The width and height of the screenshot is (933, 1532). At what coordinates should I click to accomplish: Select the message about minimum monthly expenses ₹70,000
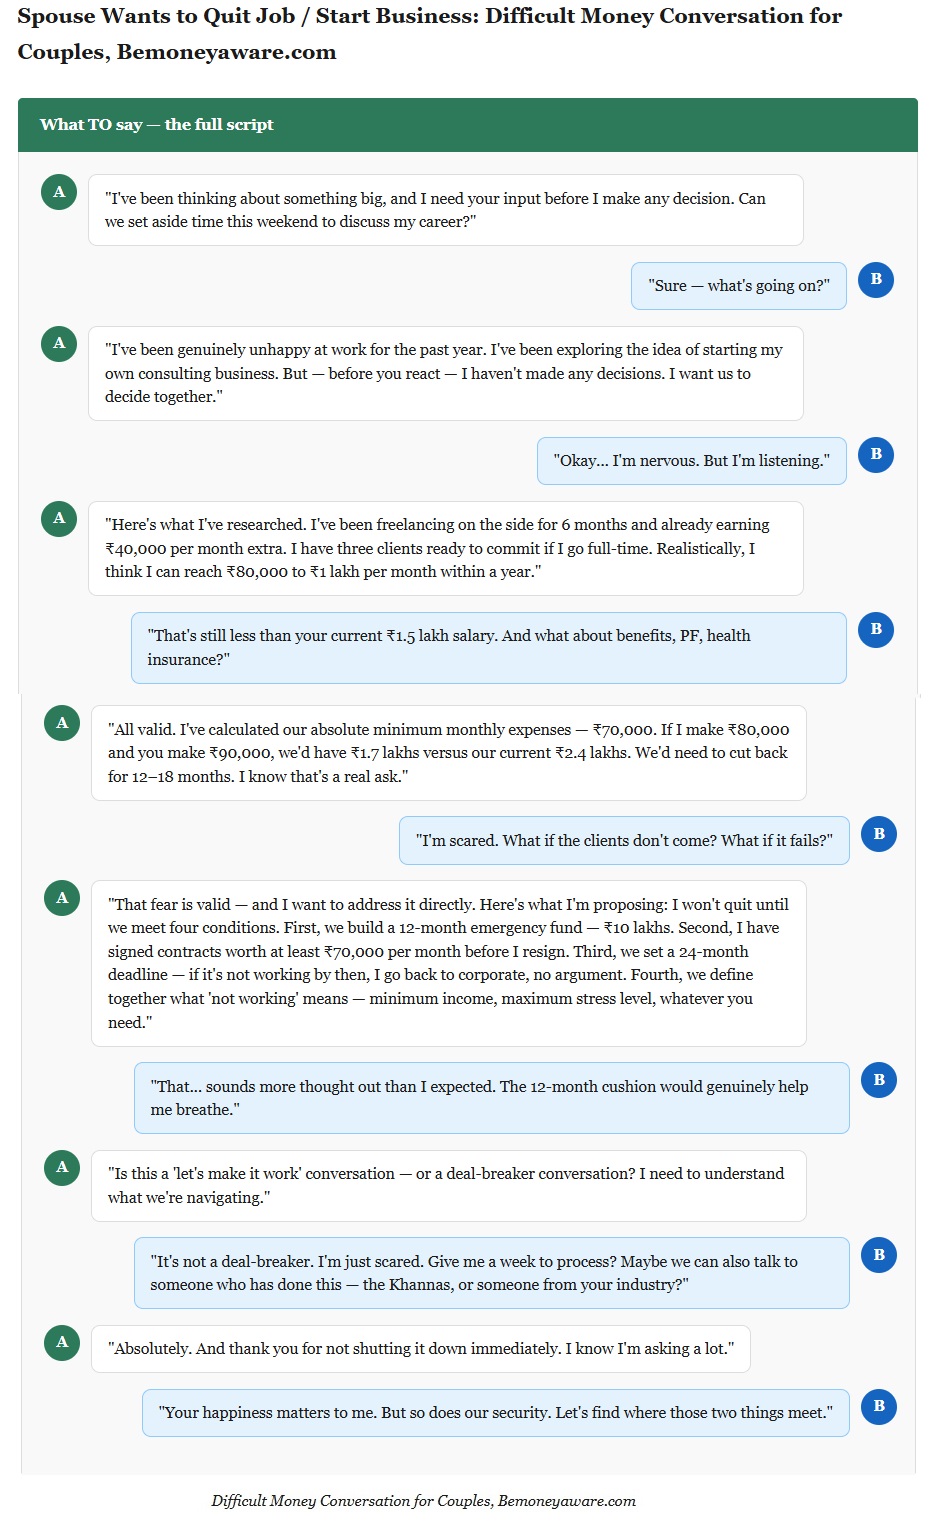(x=448, y=753)
